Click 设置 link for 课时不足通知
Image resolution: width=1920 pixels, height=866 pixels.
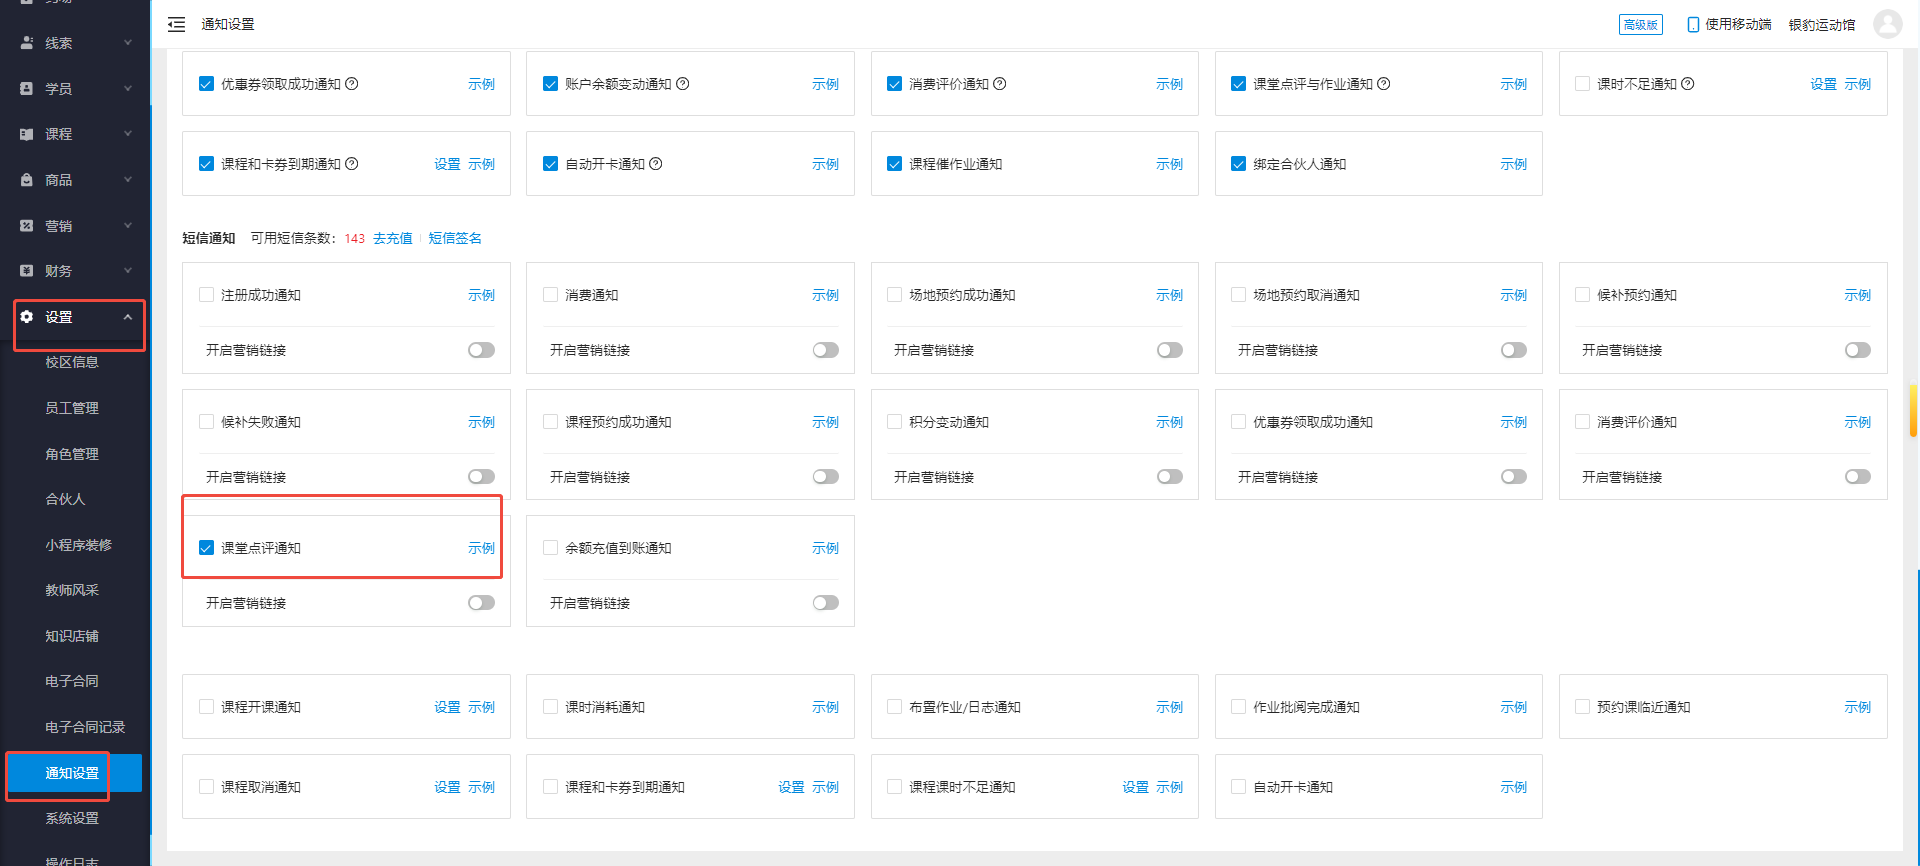1823,84
